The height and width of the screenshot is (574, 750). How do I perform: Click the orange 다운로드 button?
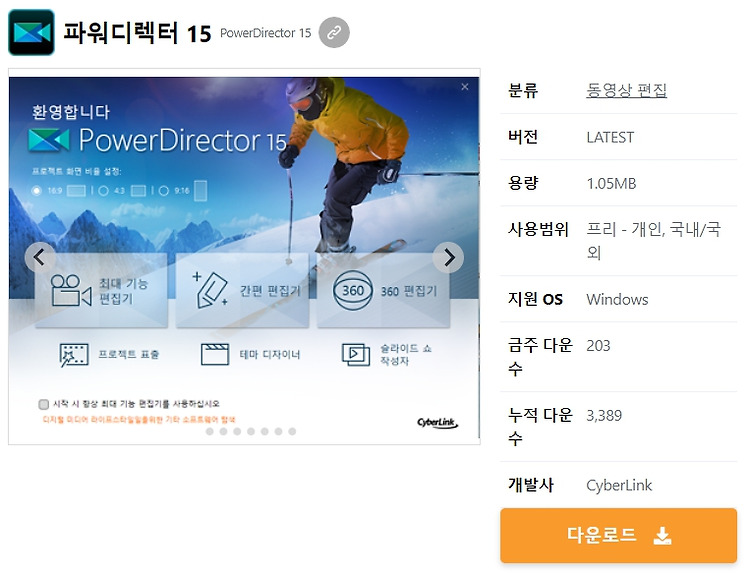(x=618, y=535)
